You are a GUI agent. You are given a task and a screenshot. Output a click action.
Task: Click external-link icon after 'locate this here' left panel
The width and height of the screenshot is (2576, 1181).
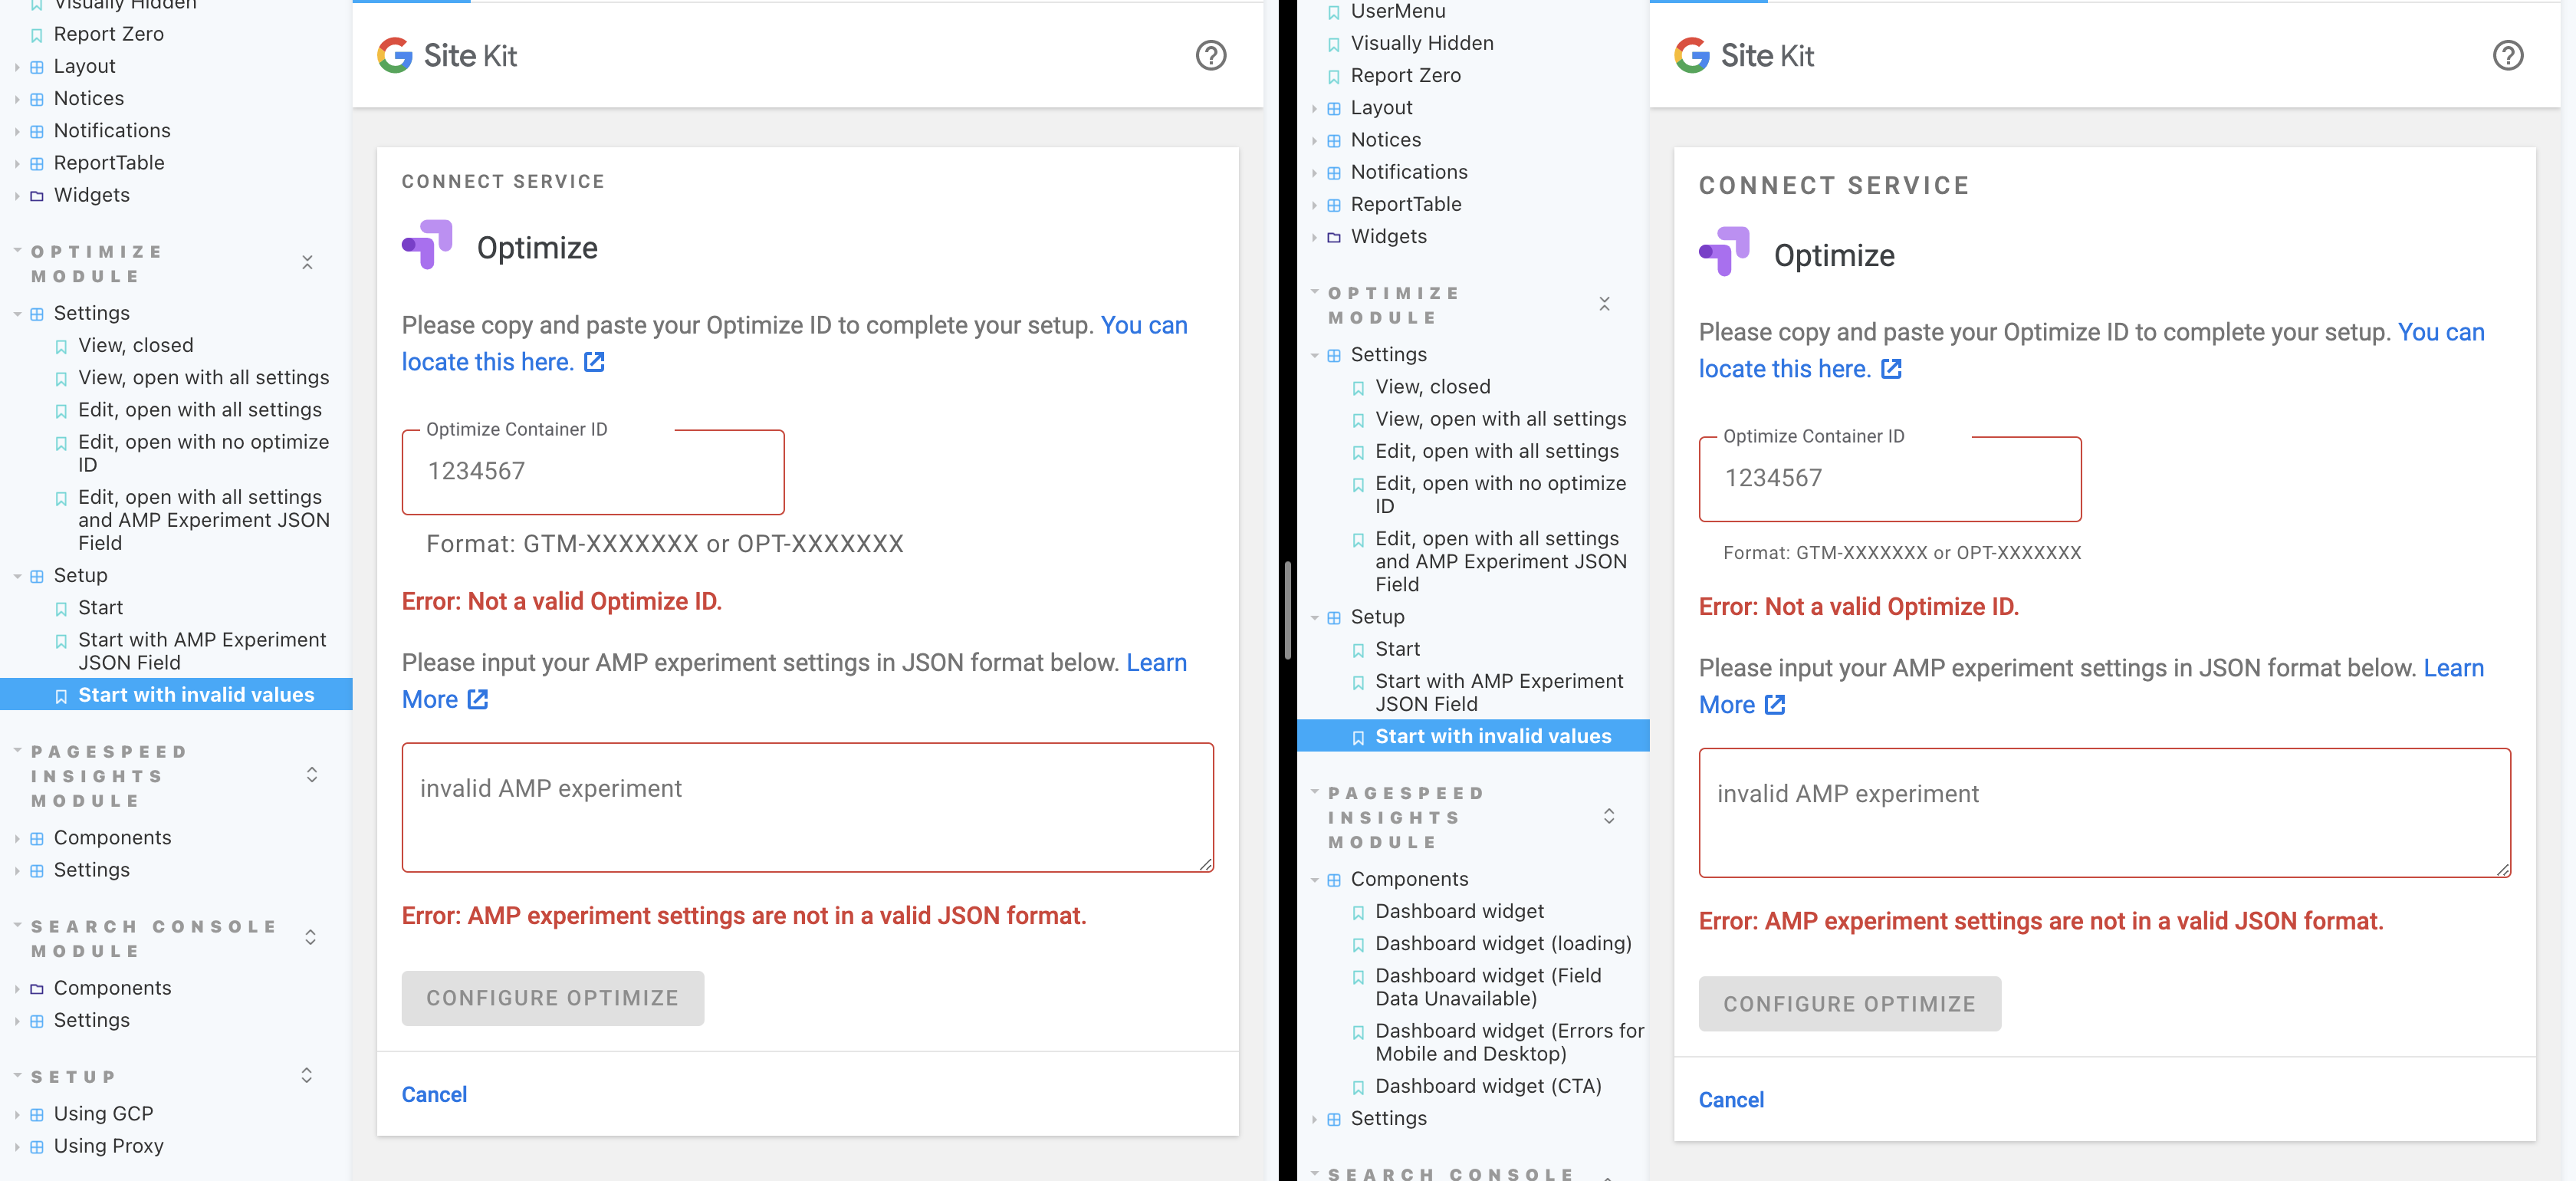click(x=594, y=362)
